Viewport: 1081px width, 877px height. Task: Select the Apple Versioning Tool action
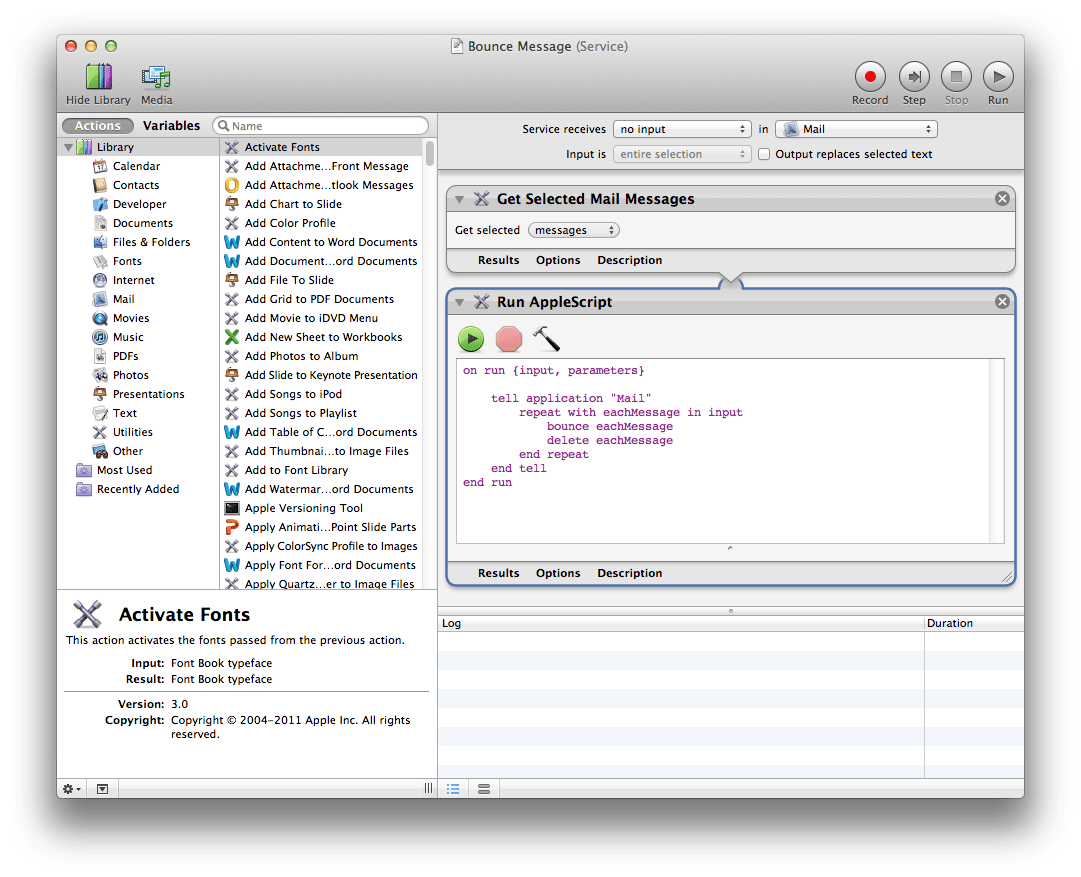click(x=322, y=508)
